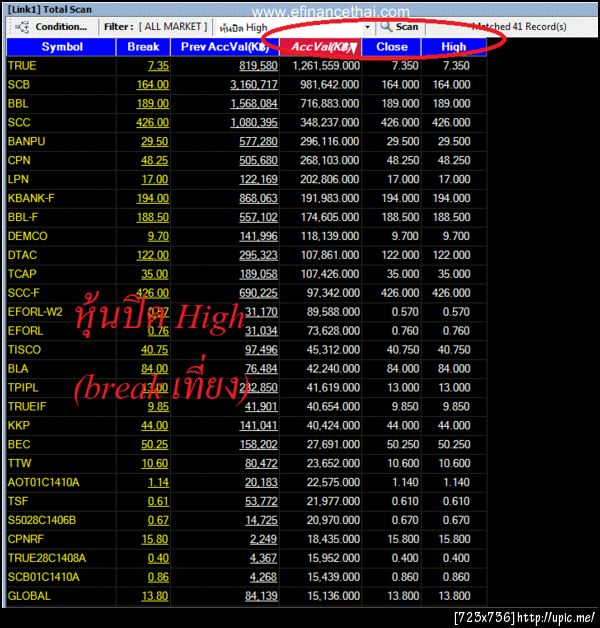Sort by Prev AccVal(KB) column header
The height and width of the screenshot is (628, 600).
tap(225, 47)
